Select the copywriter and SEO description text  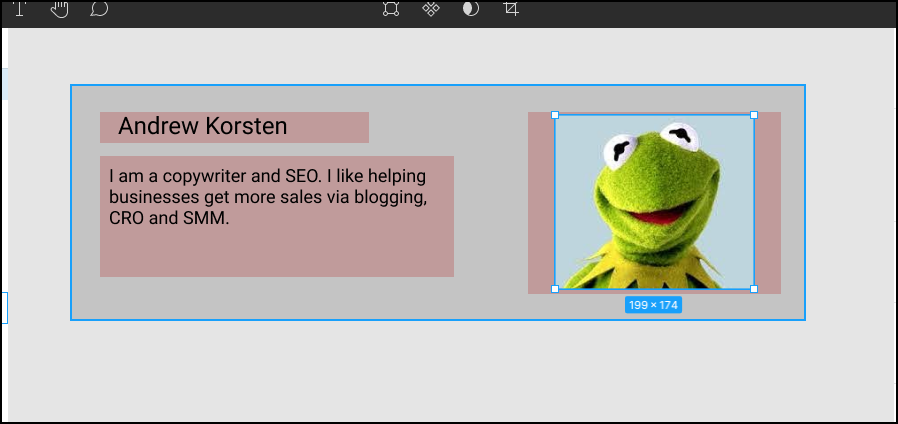pyautogui.click(x=268, y=197)
